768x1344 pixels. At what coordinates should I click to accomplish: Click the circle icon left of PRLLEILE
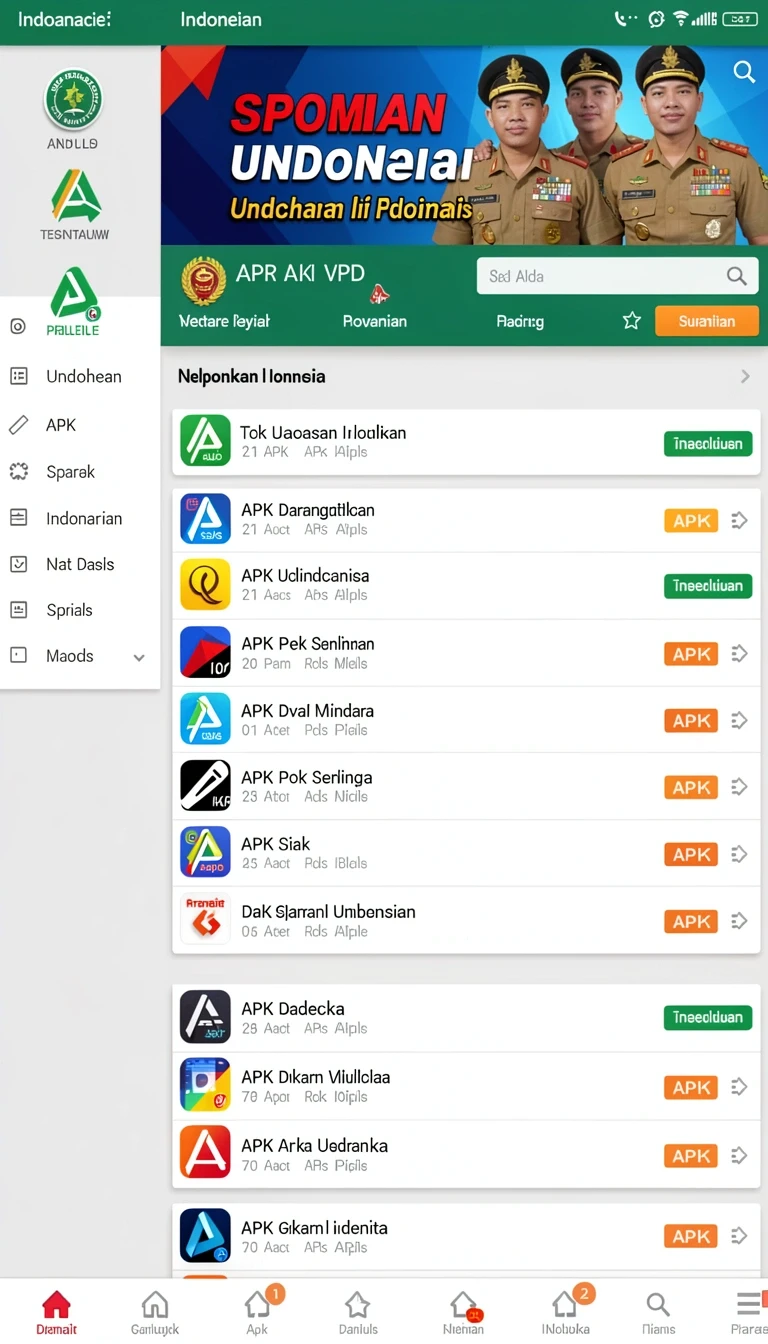pyautogui.click(x=17, y=326)
